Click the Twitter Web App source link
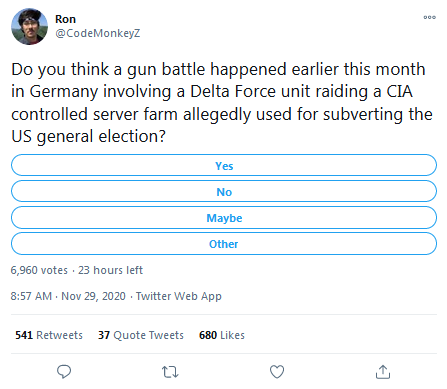The width and height of the screenshot is (447, 389). [x=179, y=296]
